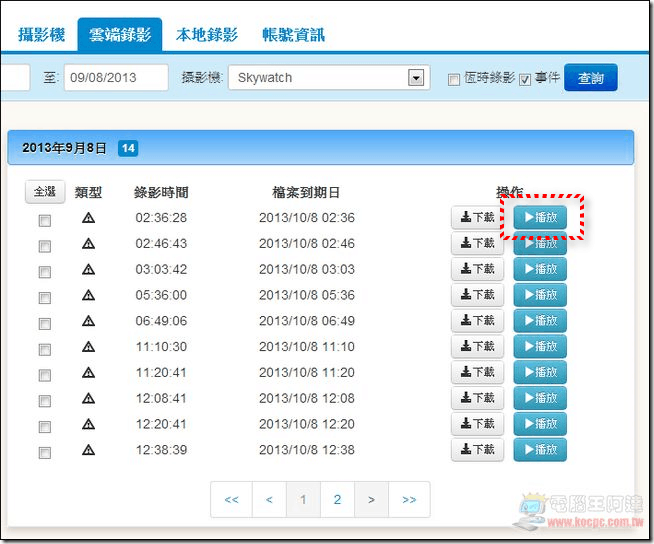Click the 全選 select-all button
This screenshot has width=654, height=544.
45,191
